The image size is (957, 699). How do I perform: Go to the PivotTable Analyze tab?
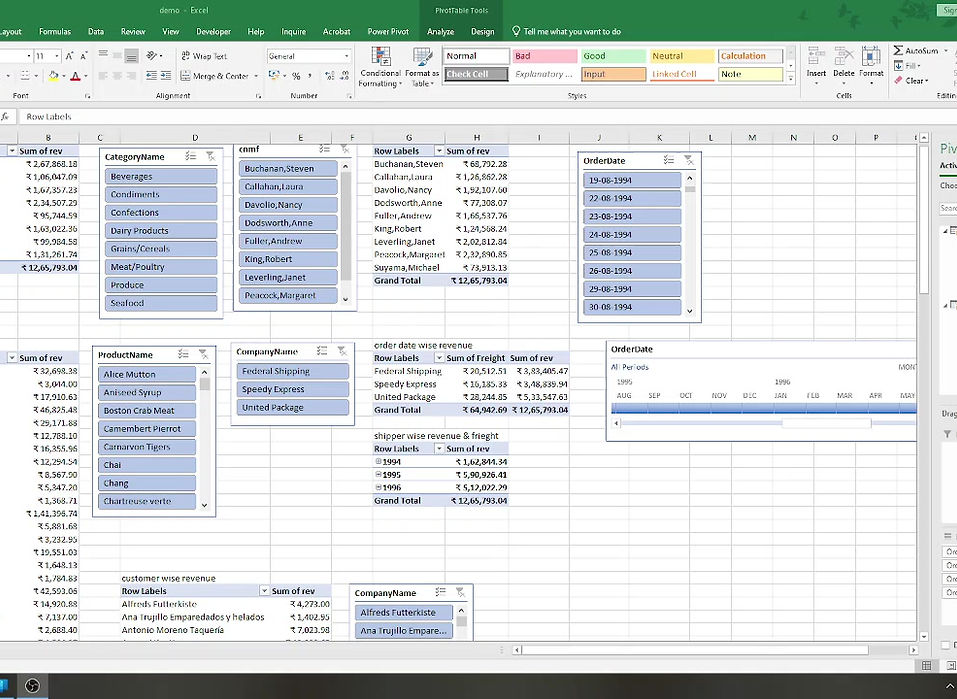[440, 32]
